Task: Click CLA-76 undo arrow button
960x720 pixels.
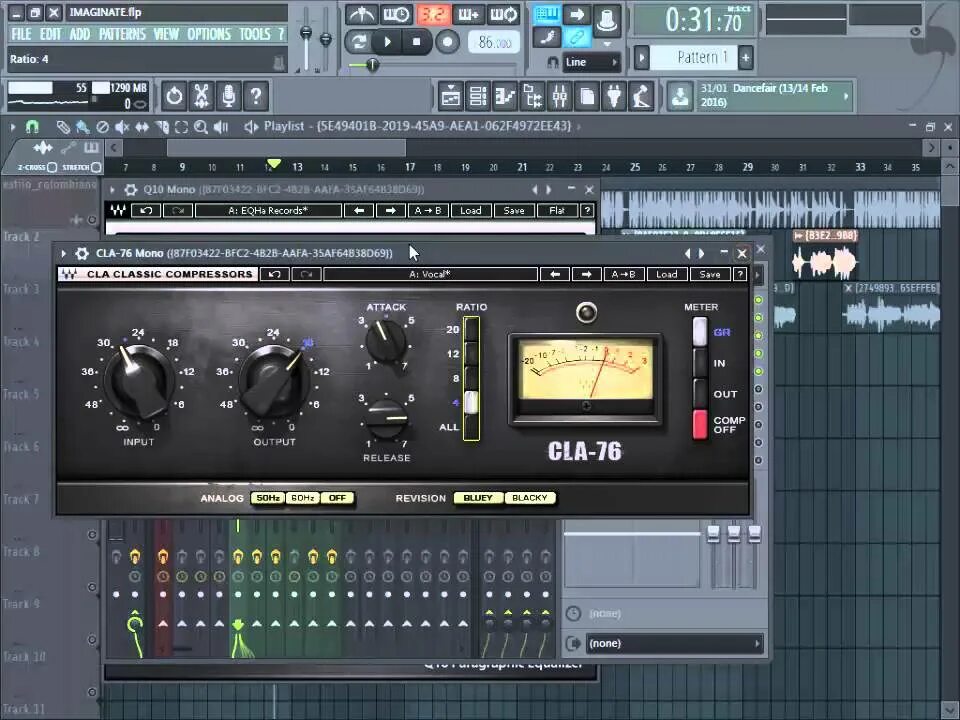Action: click(x=274, y=274)
